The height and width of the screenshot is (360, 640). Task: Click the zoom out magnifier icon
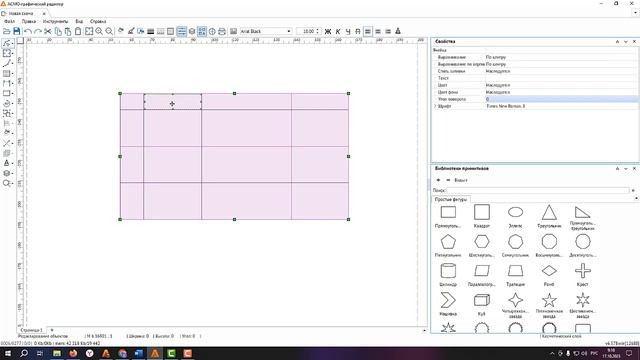coord(109,31)
